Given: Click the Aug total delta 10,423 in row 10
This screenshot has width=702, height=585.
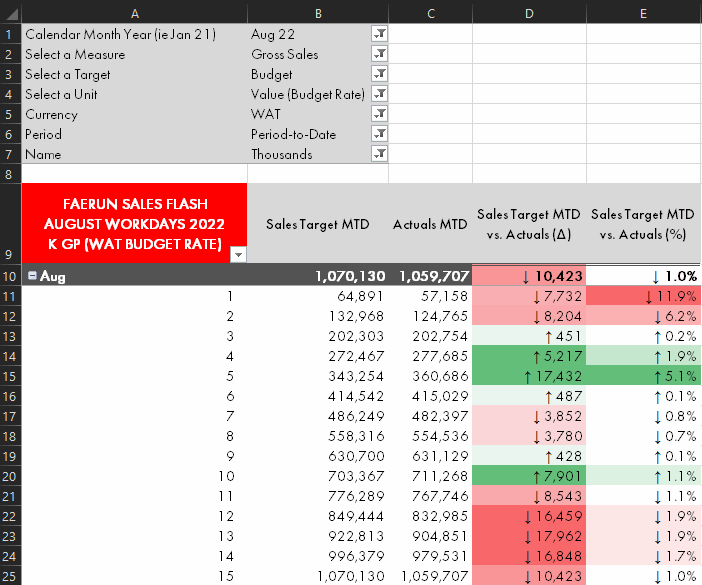Looking at the screenshot, I should (529, 276).
